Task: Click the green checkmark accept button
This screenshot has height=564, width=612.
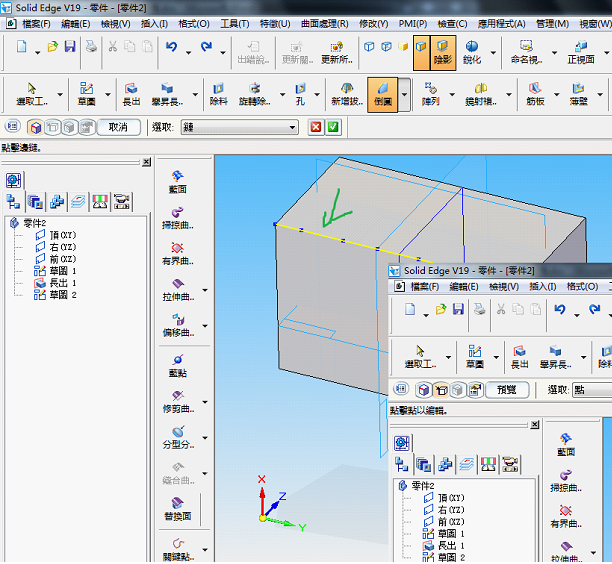Action: point(333,127)
